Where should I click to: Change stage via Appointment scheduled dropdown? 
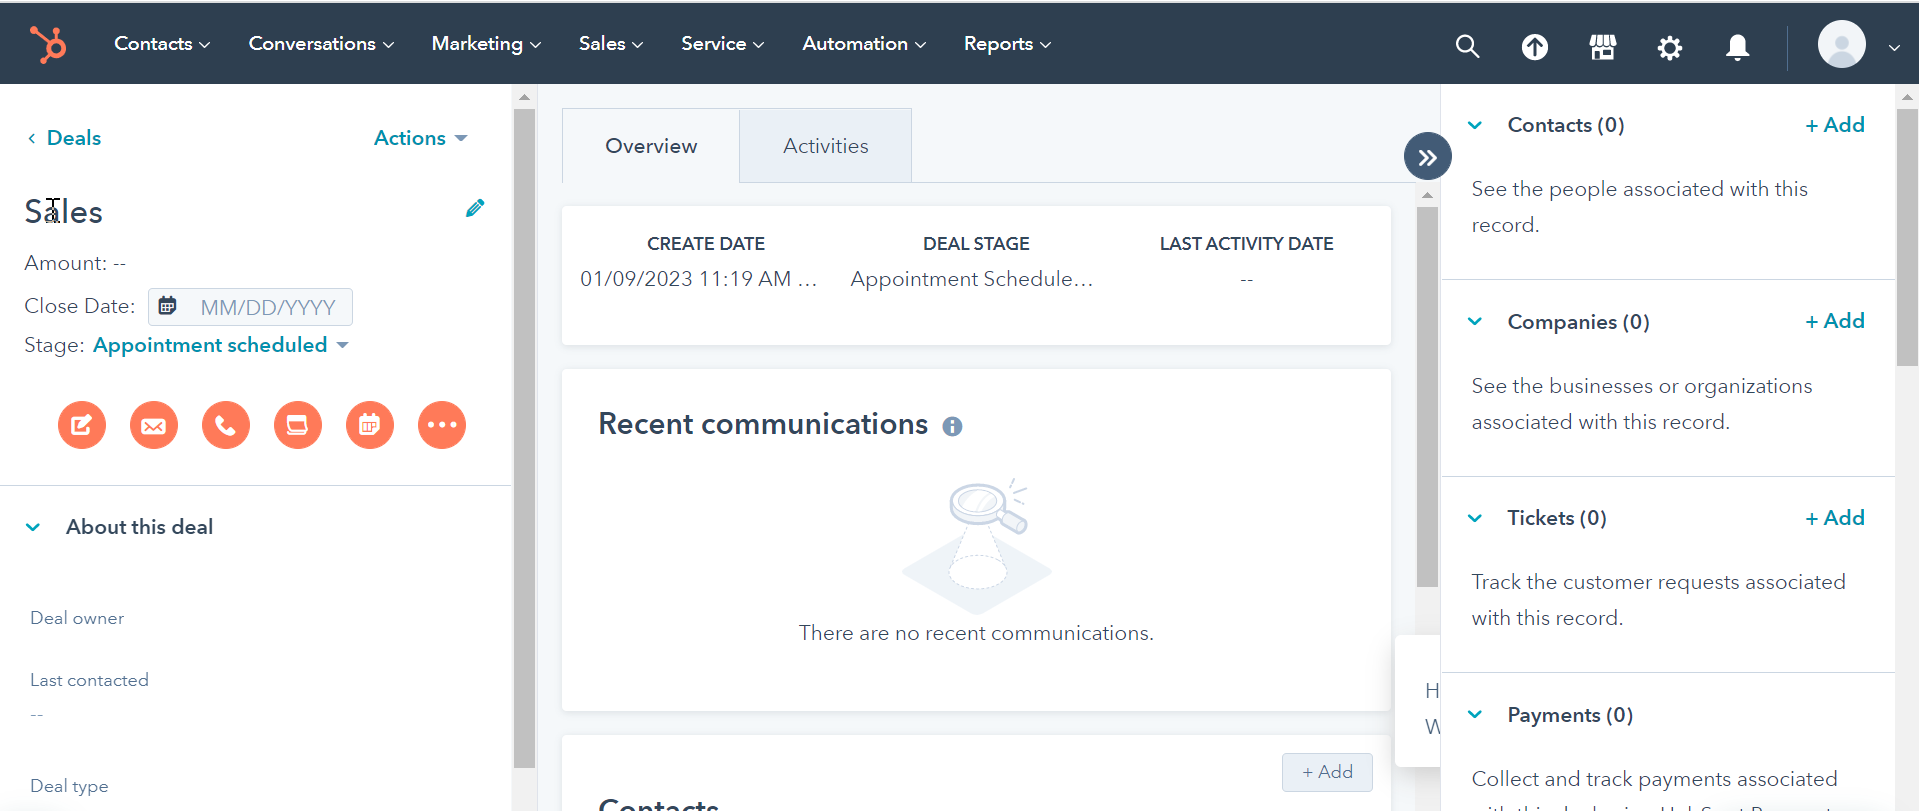tap(220, 345)
